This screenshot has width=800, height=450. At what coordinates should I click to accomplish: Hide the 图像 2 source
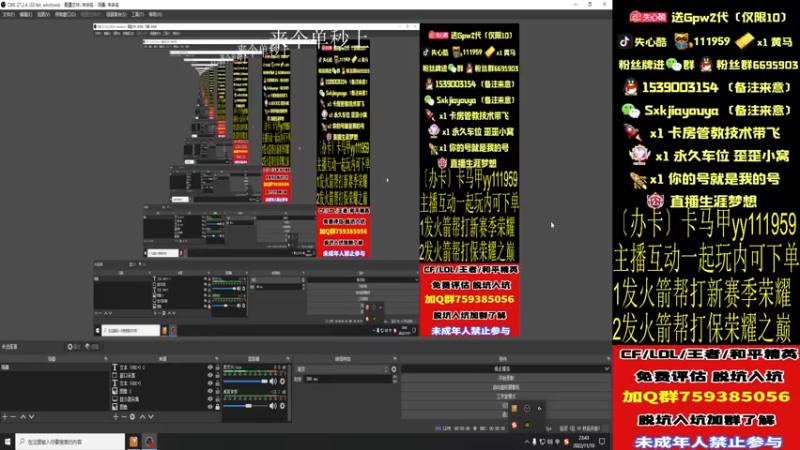click(x=210, y=391)
